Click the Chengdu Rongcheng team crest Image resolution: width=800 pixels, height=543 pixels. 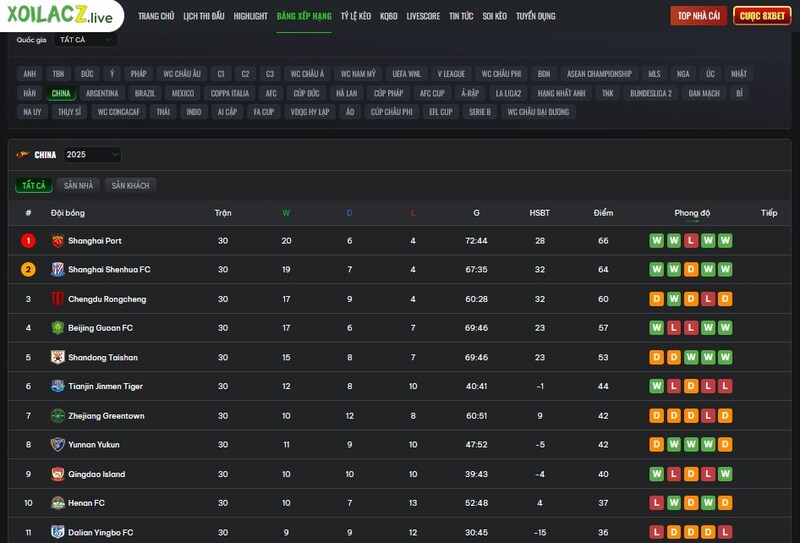pos(58,299)
